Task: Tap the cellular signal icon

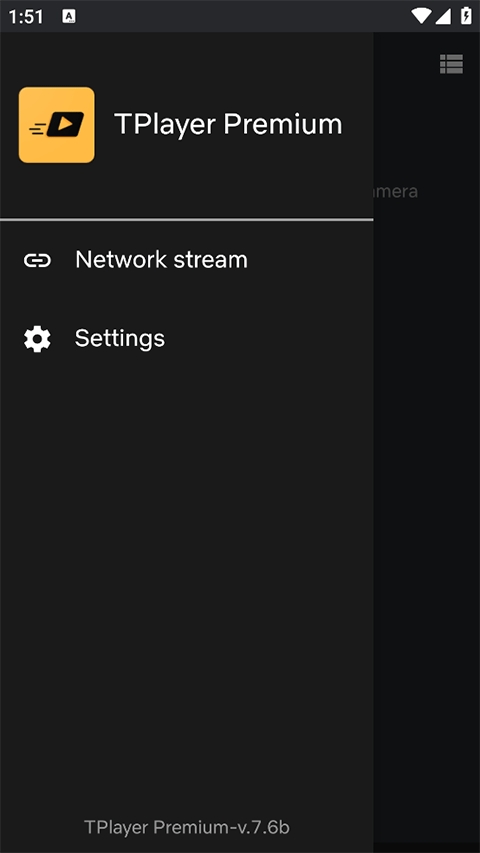Action: 443,16
